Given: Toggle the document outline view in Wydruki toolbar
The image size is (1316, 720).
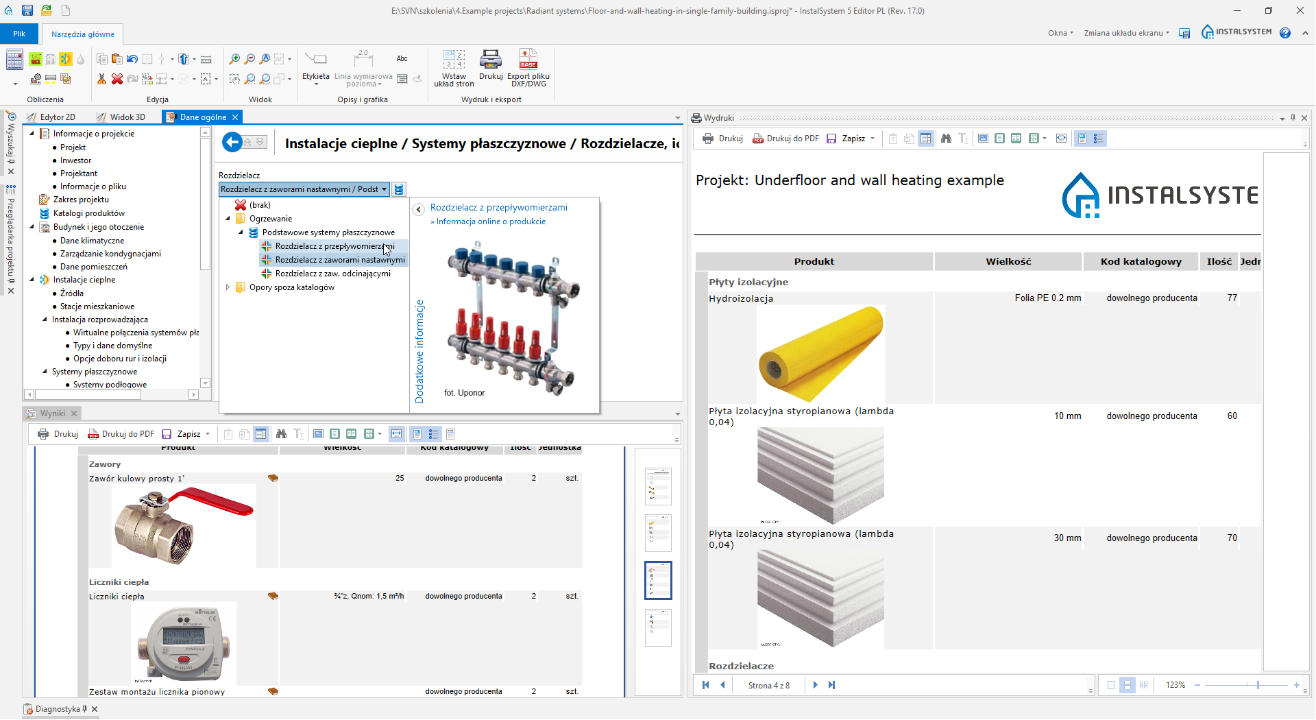Looking at the screenshot, I should click(x=1098, y=138).
